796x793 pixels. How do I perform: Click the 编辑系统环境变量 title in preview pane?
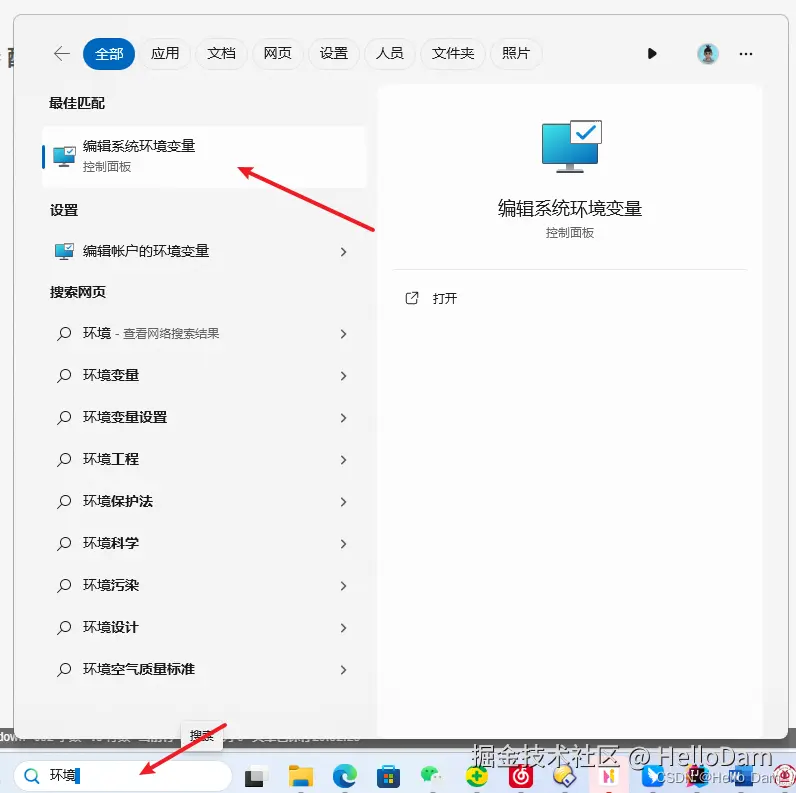point(570,209)
